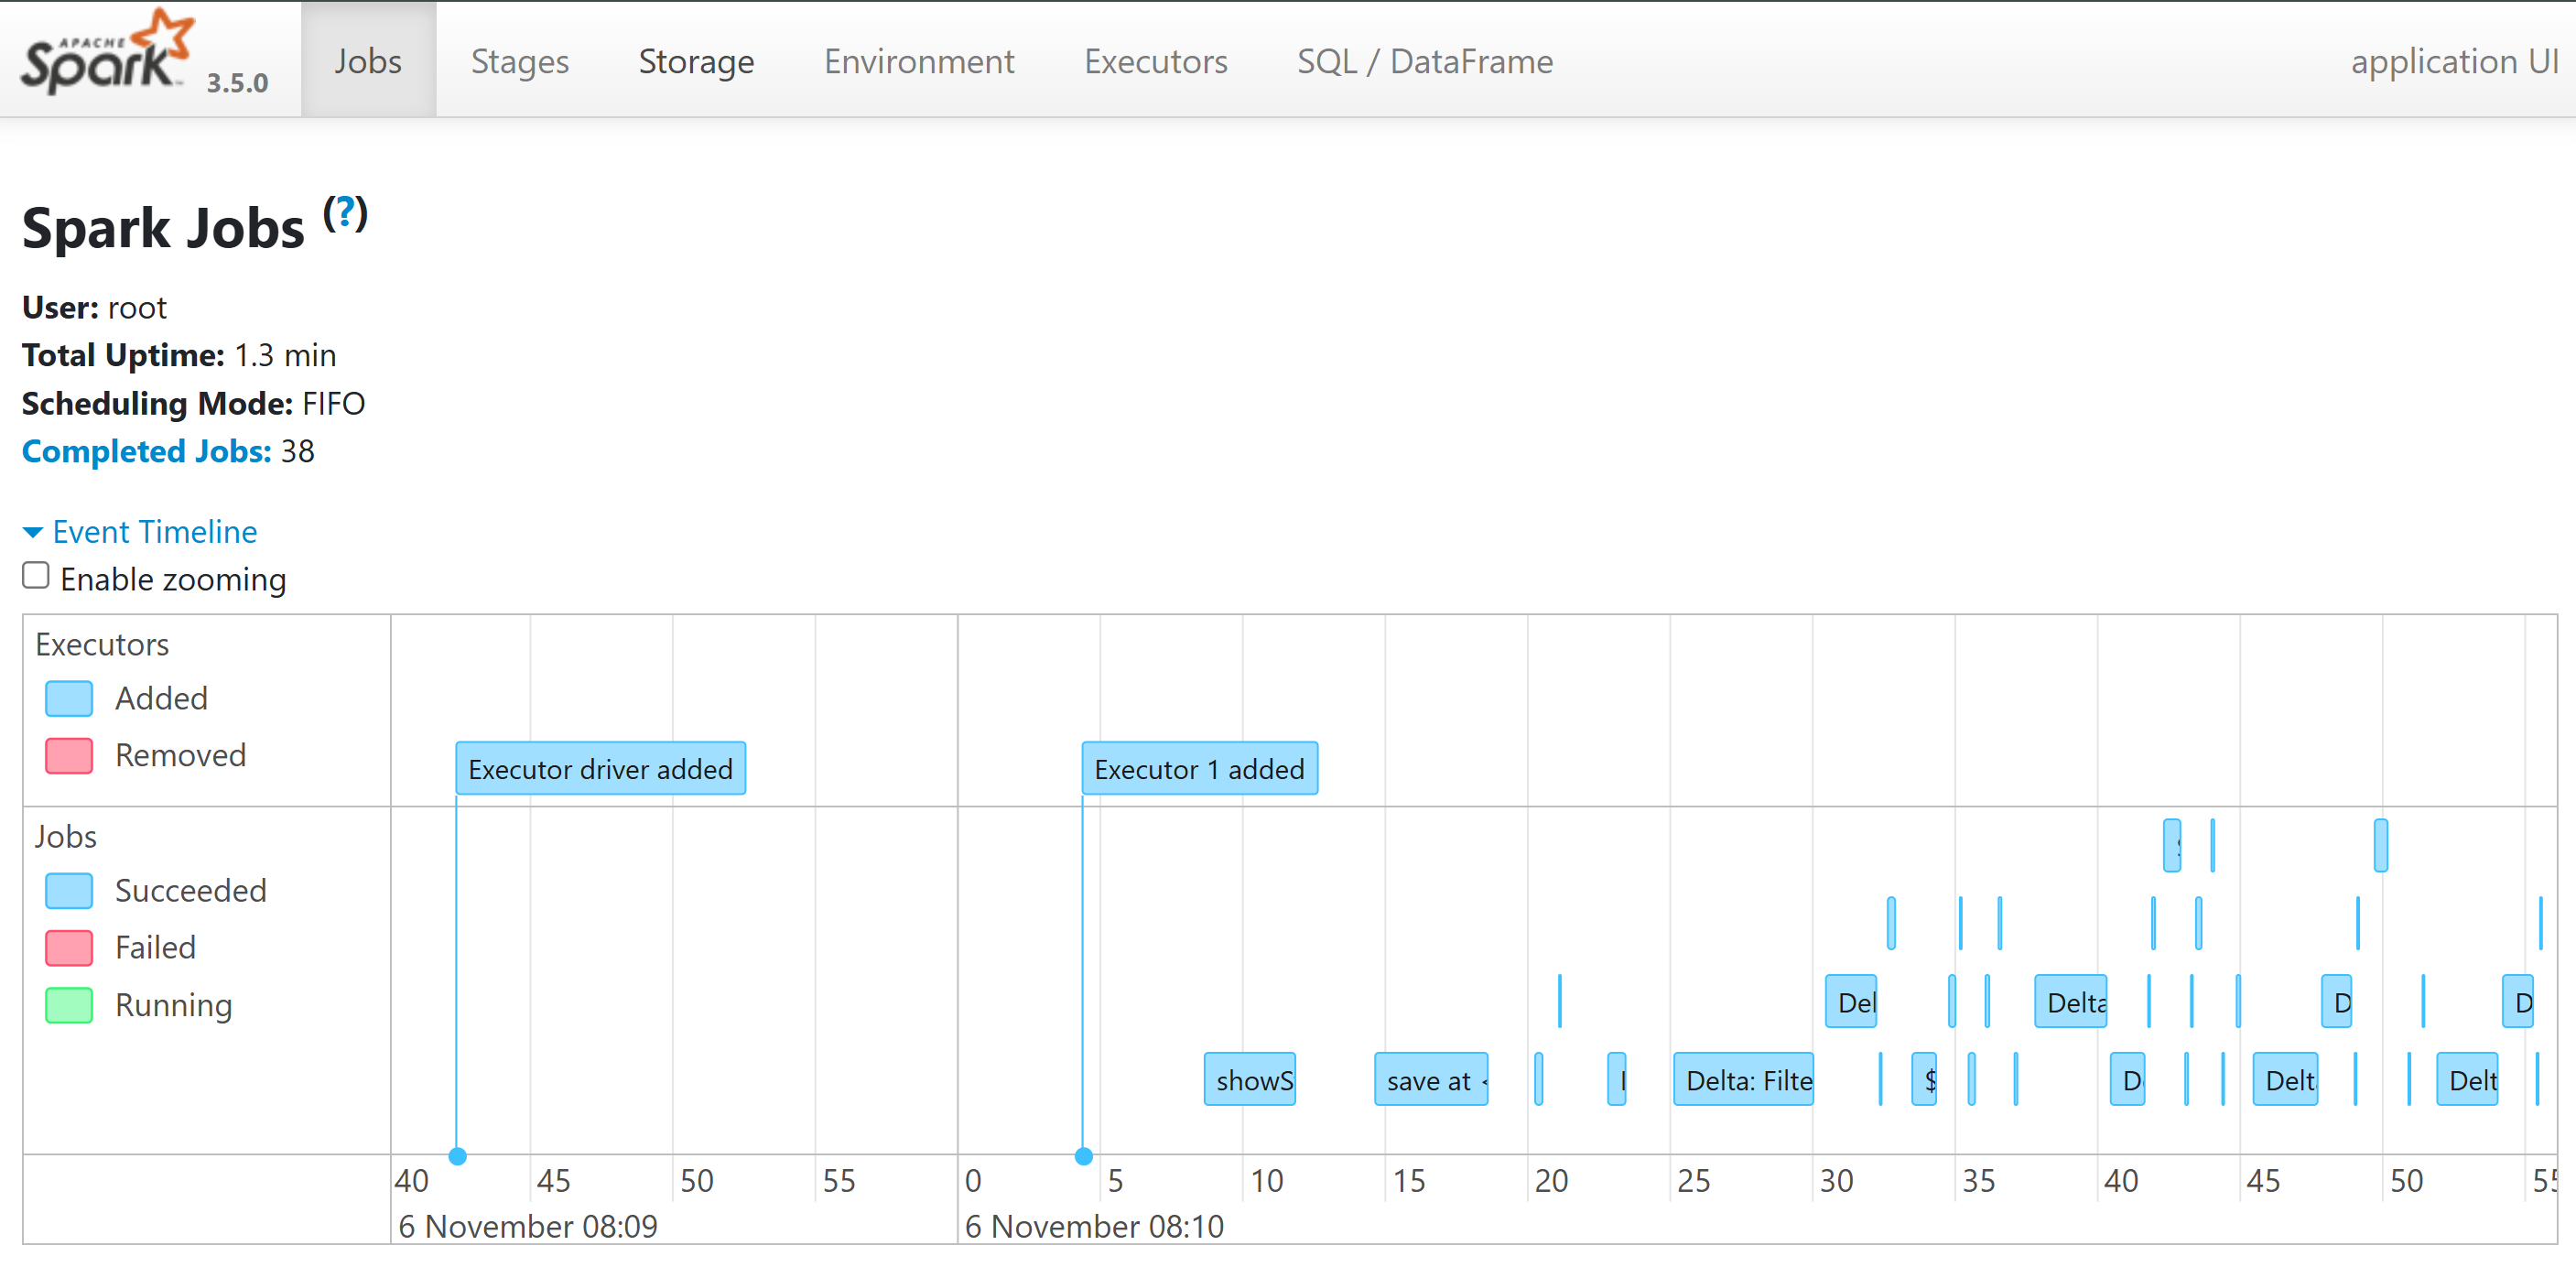Screen dimensions: 2576x1267
Task: Click the '6 November 08:09' axis label
Action: (528, 1225)
